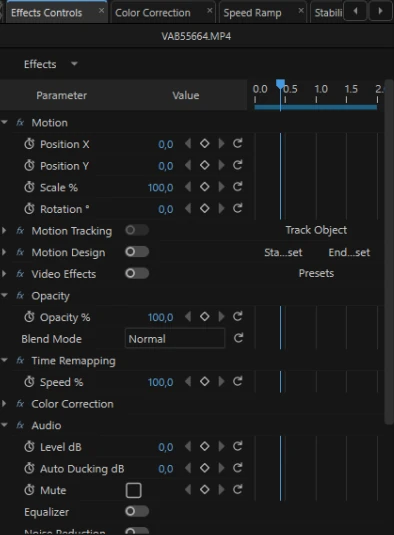Screen dimensions: 394x535
Task: Check the Mute checkbox
Action: tap(133, 490)
